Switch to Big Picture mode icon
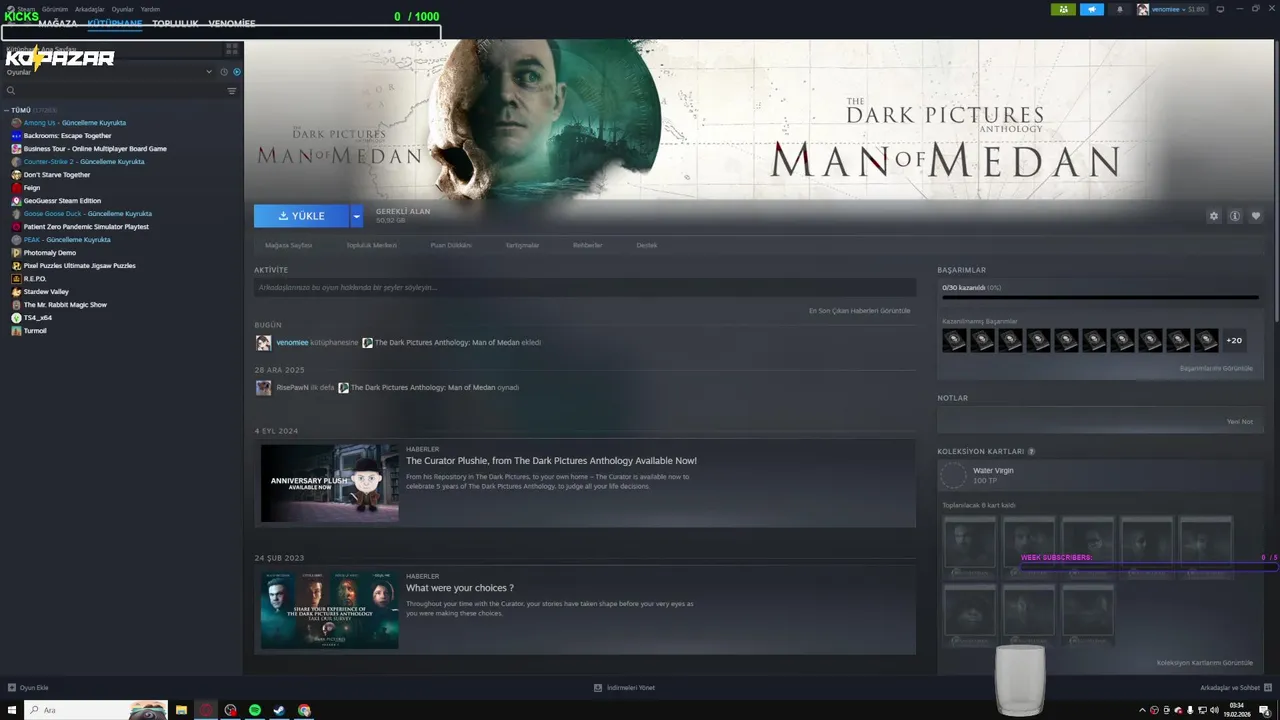This screenshot has width=1280, height=720. (1220, 9)
